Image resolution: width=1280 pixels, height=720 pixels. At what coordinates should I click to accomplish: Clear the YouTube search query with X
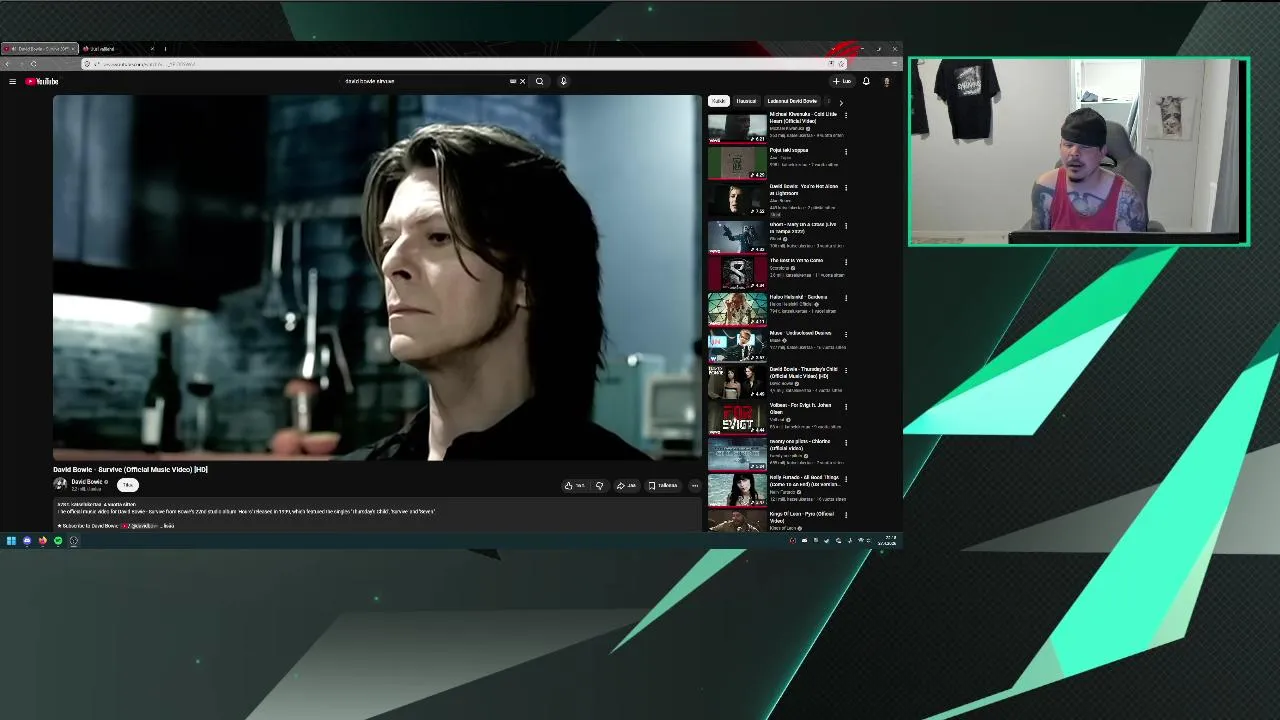522,81
